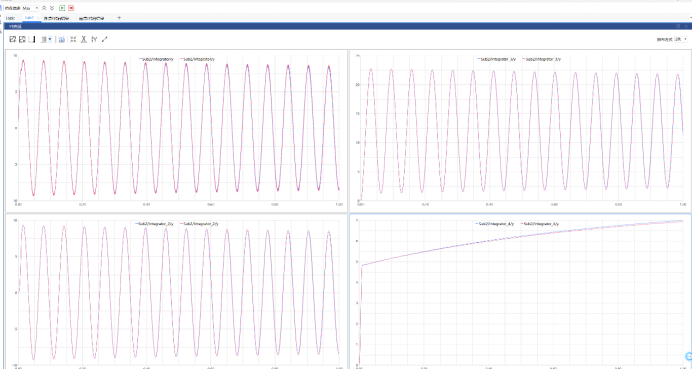Switch to the tab right of Sub1
The width and height of the screenshot is (693, 370).
point(57,18)
